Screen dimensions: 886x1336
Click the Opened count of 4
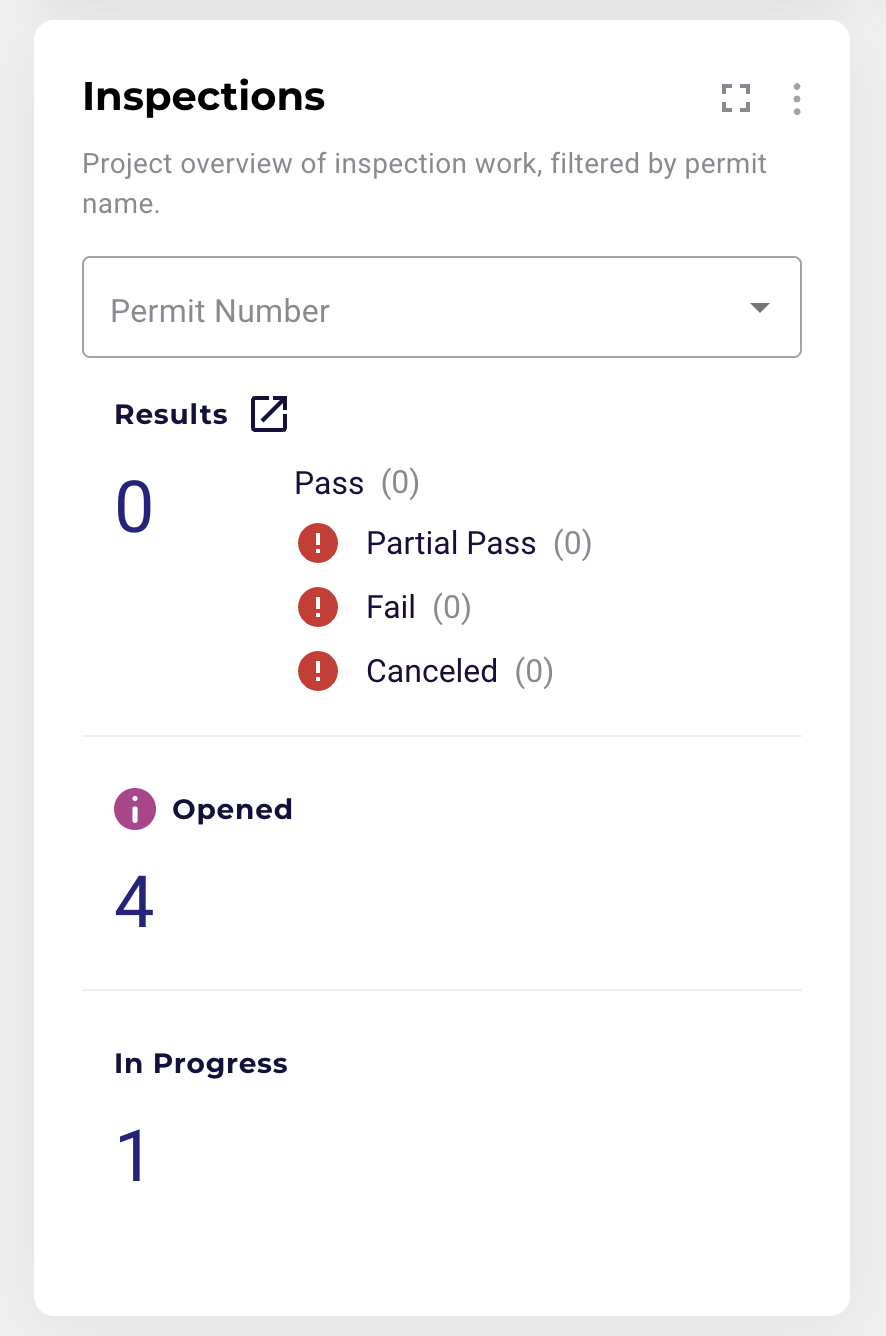[x=134, y=903]
